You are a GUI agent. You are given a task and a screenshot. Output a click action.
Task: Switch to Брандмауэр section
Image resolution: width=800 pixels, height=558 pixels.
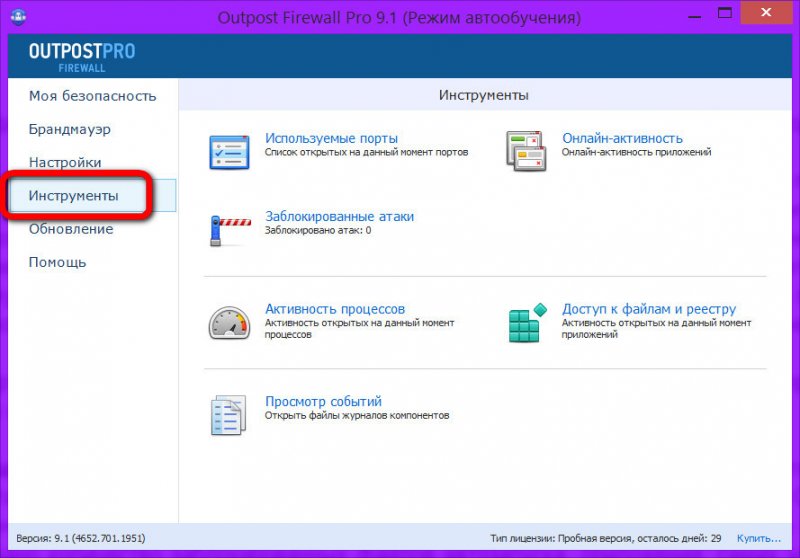(69, 129)
